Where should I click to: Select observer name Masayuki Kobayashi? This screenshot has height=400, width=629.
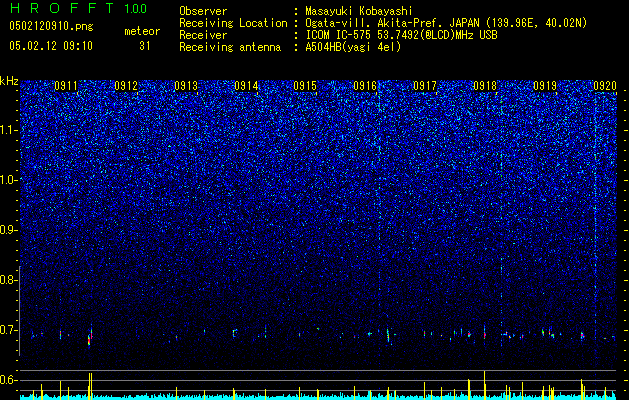(358, 11)
